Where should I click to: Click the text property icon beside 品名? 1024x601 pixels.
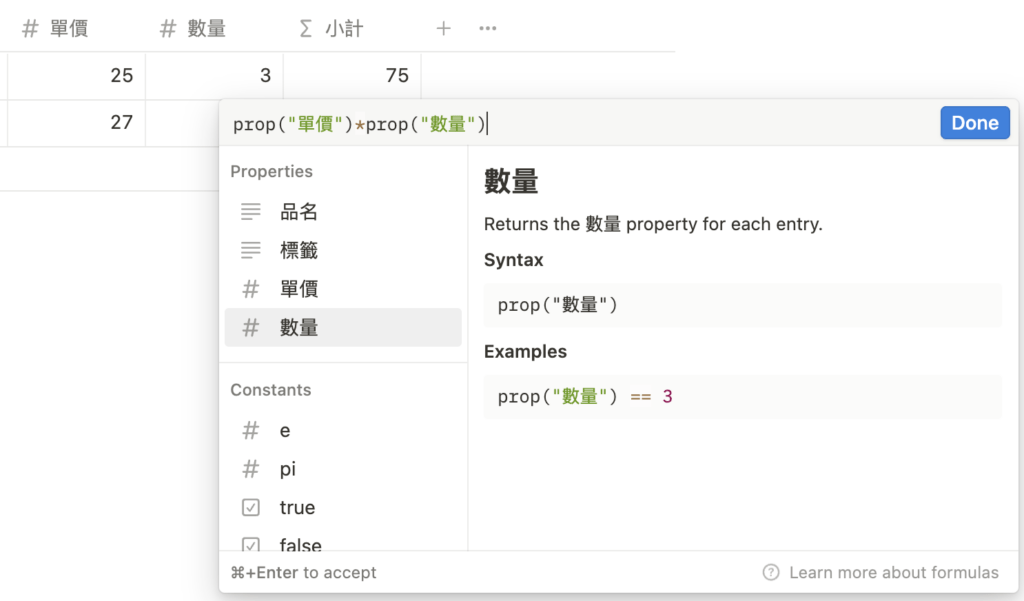click(x=250, y=211)
